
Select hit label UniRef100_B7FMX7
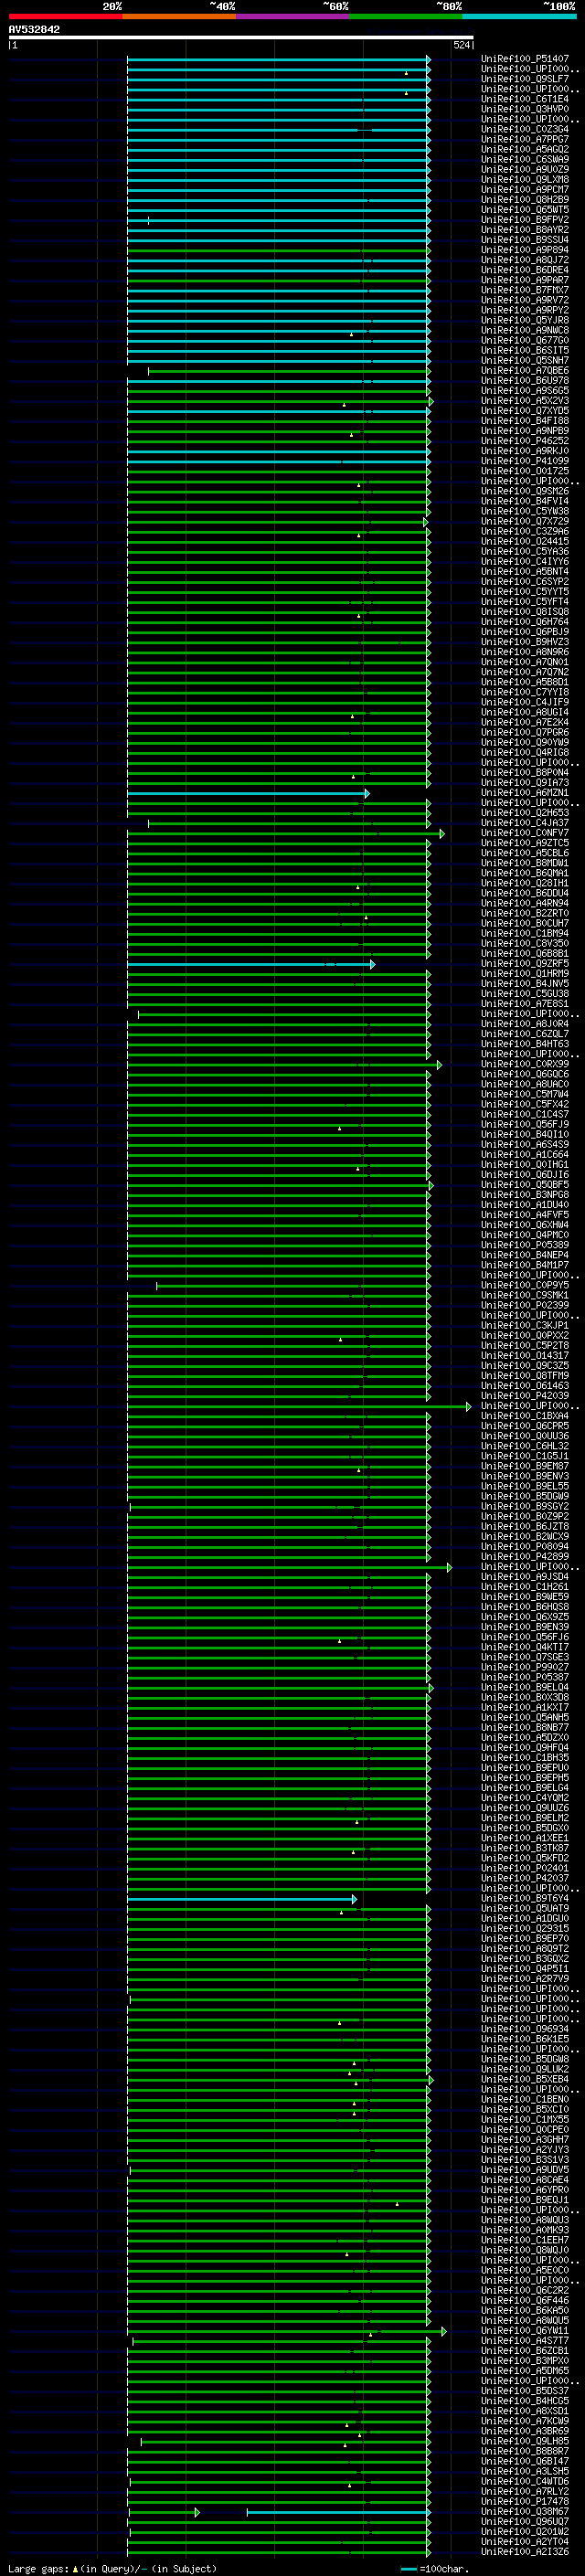525,290
